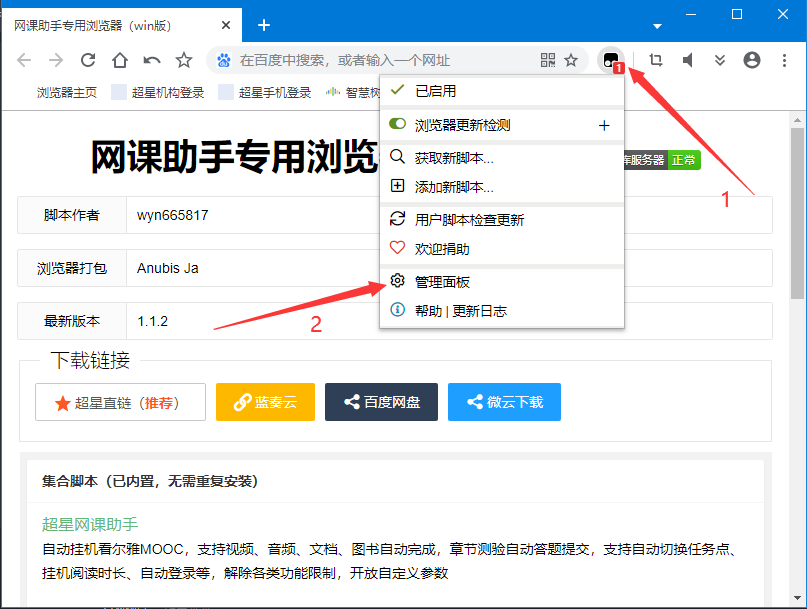Click the heart icon beside 欢迎捐助

[397, 248]
